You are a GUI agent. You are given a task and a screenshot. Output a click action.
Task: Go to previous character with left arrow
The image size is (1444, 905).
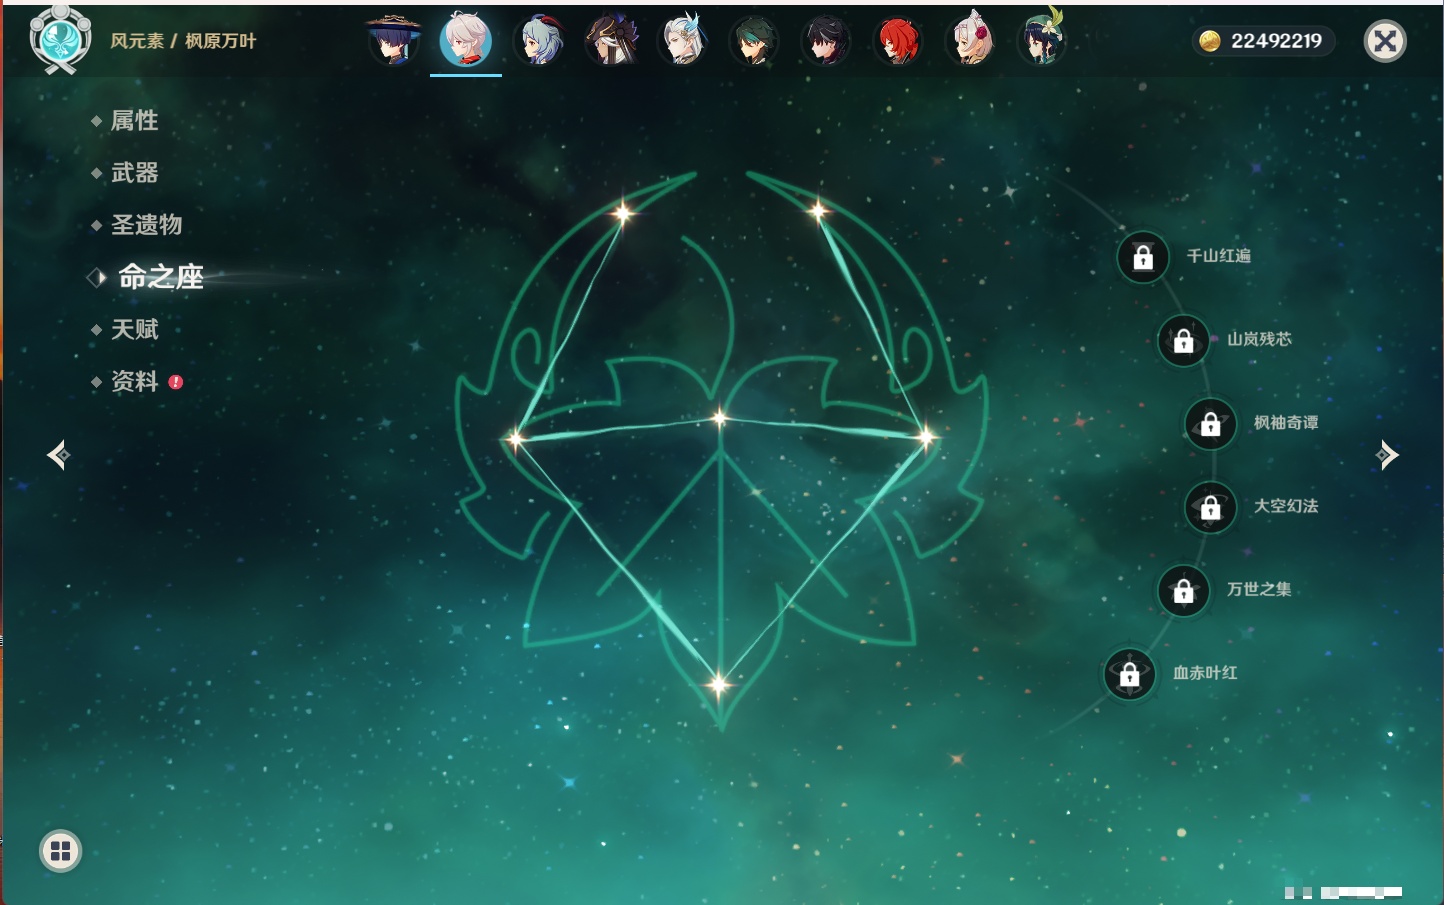tap(58, 455)
